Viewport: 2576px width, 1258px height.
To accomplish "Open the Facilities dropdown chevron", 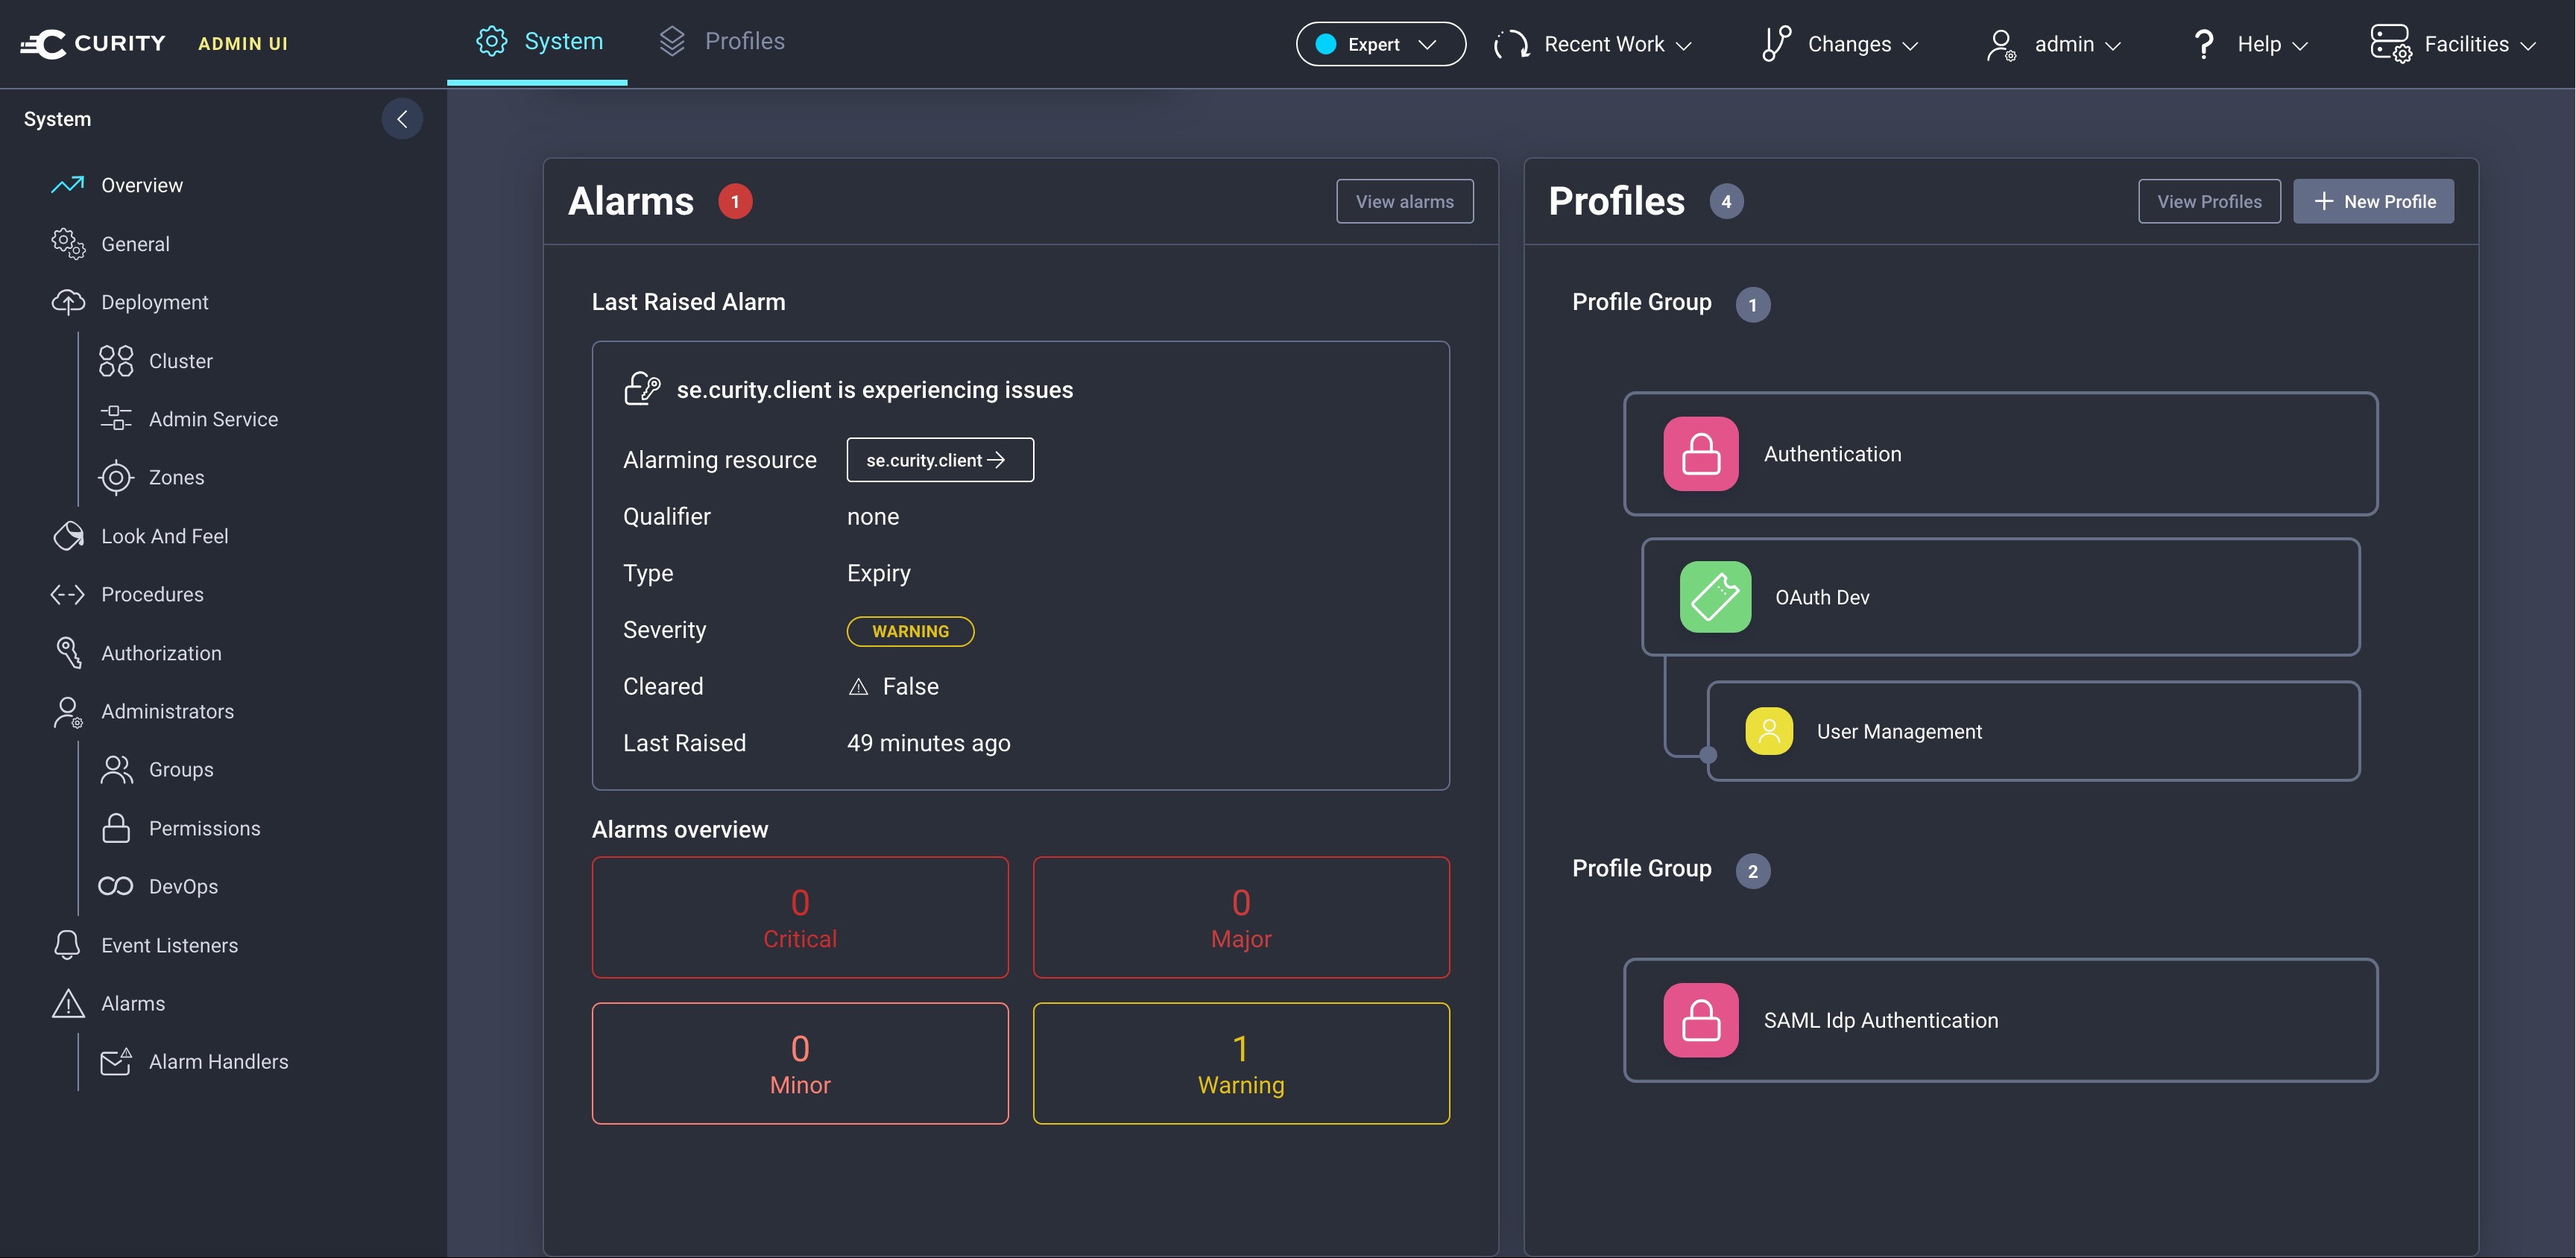I will click(x=2528, y=46).
